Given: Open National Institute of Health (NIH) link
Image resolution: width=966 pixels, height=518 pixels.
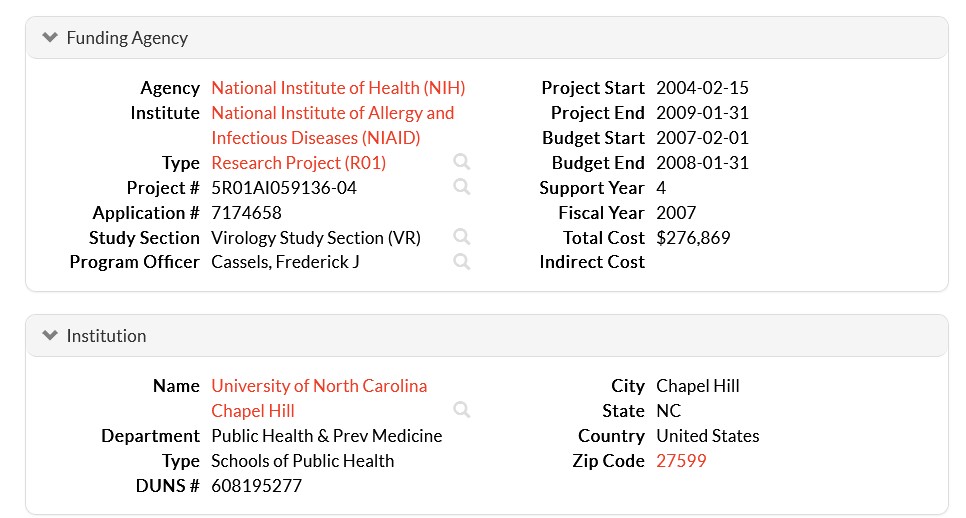Looking at the screenshot, I should pyautogui.click(x=338, y=88).
